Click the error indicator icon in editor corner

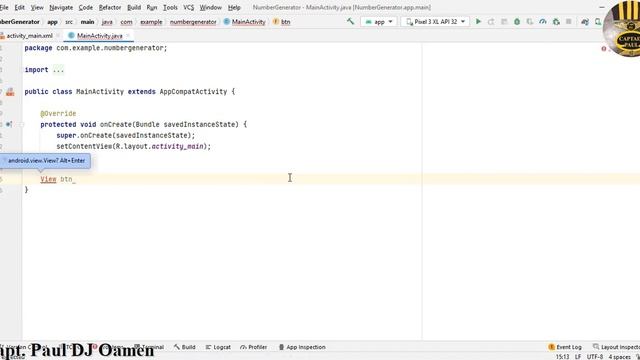click(604, 49)
